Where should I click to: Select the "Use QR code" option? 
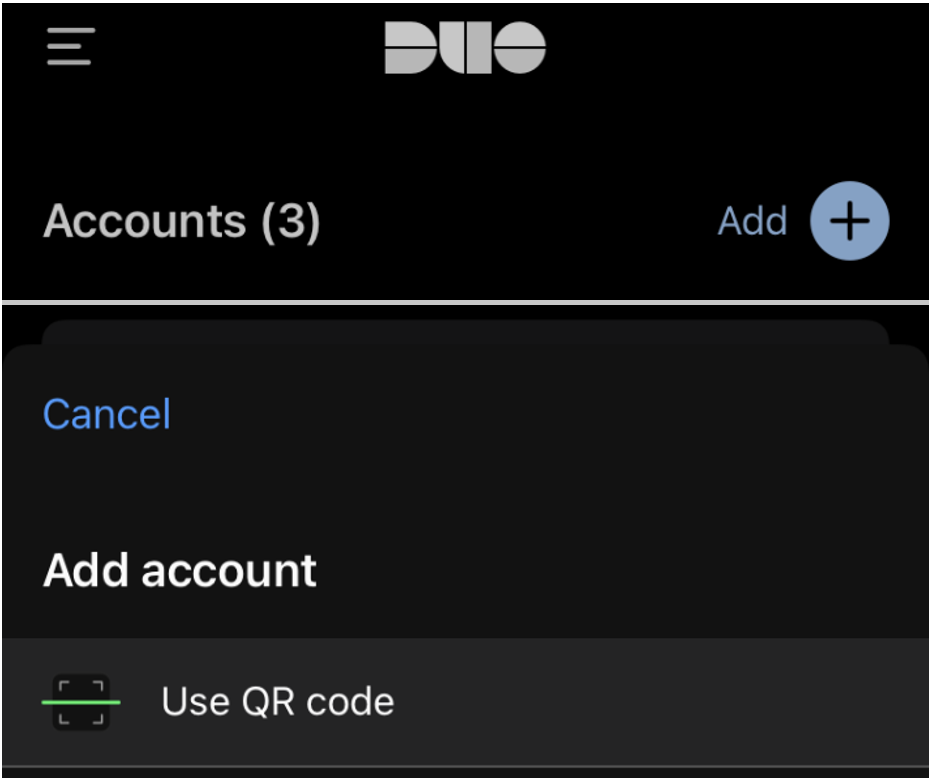pos(277,702)
